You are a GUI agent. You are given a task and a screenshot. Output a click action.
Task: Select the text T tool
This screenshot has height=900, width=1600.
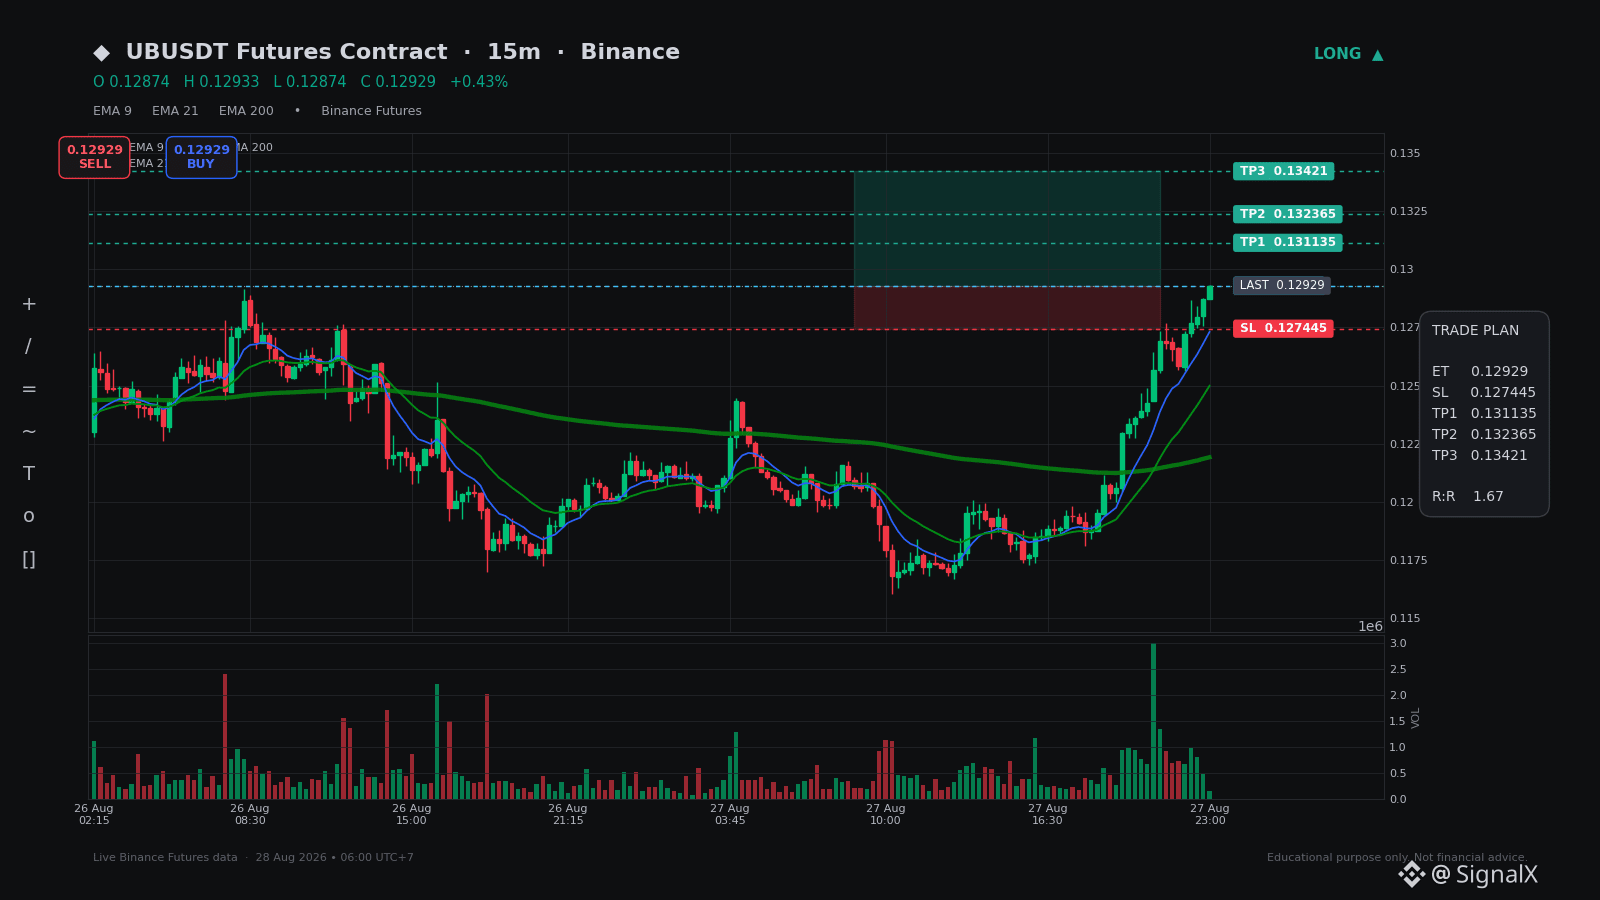click(29, 474)
